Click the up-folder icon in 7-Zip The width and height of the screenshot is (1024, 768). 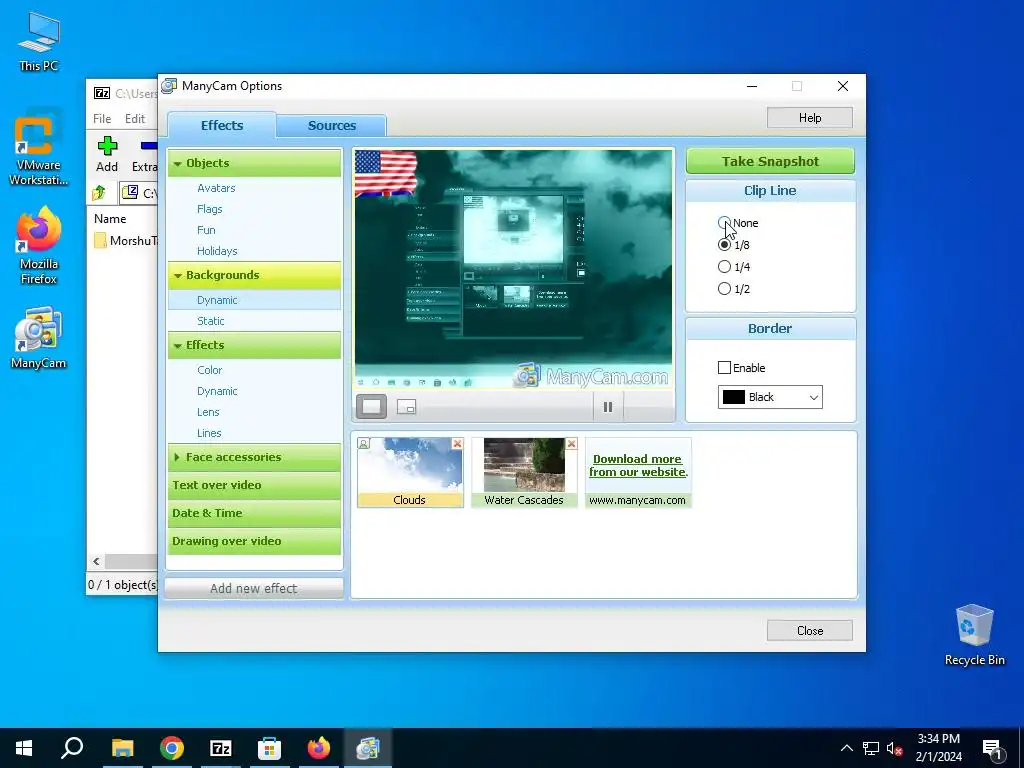pyautogui.click(x=99, y=193)
